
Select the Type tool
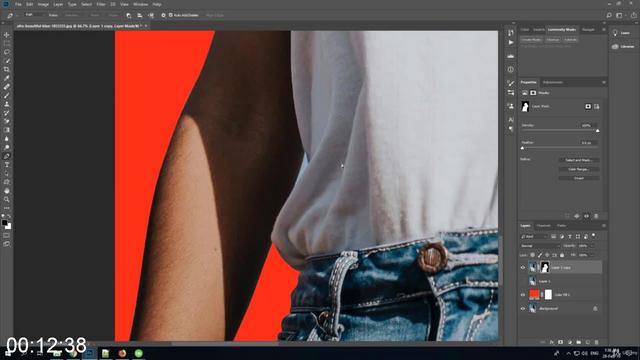7,165
